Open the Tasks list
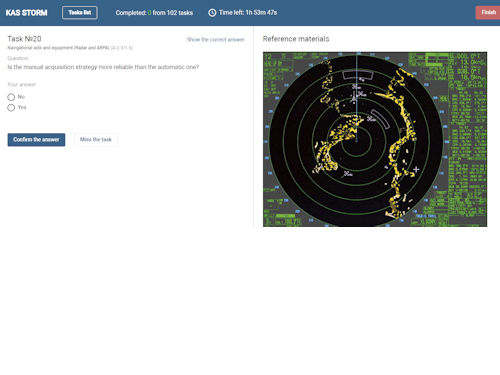500x375 pixels. pos(80,13)
